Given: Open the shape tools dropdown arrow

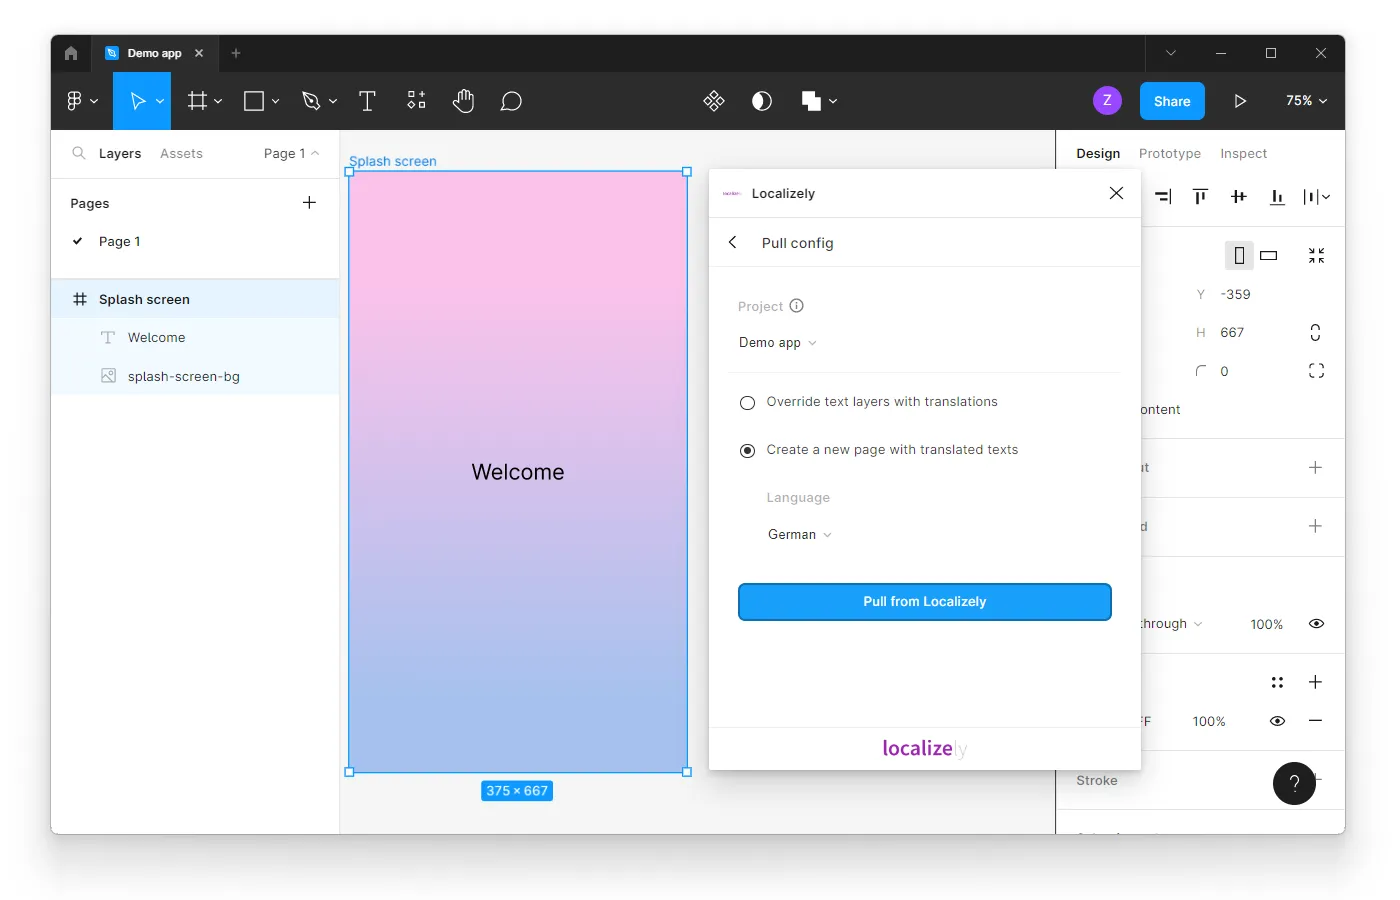Looking at the screenshot, I should 275,101.
